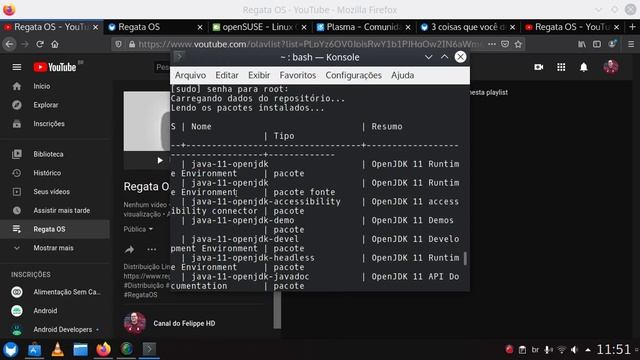This screenshot has height=360, width=640.
Task: Open Canal do Felippe HD channel
Action: click(184, 323)
